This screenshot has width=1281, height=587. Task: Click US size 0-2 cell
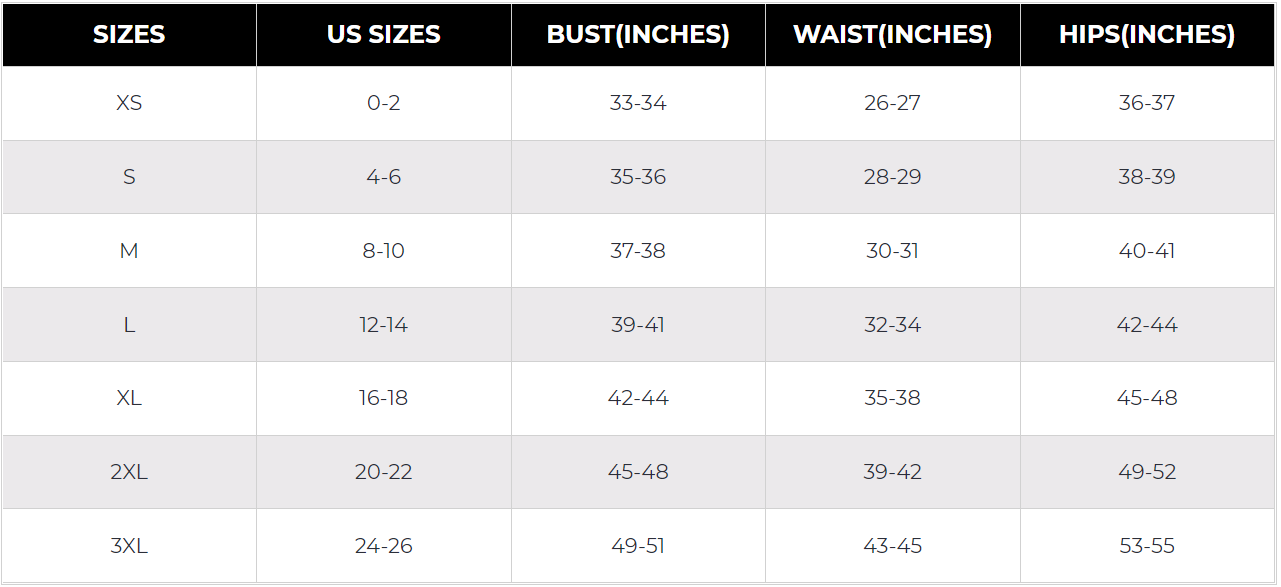[384, 103]
